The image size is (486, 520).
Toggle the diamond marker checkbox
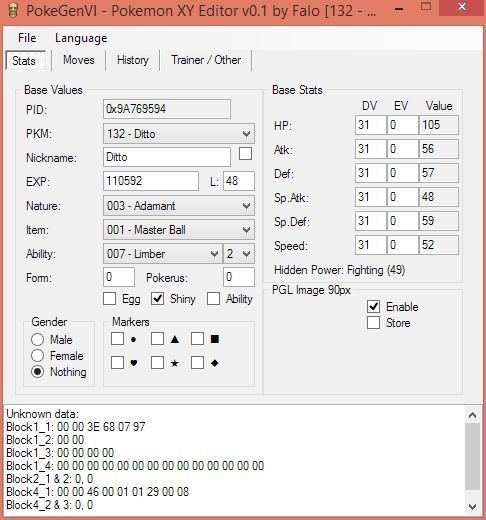click(197, 363)
